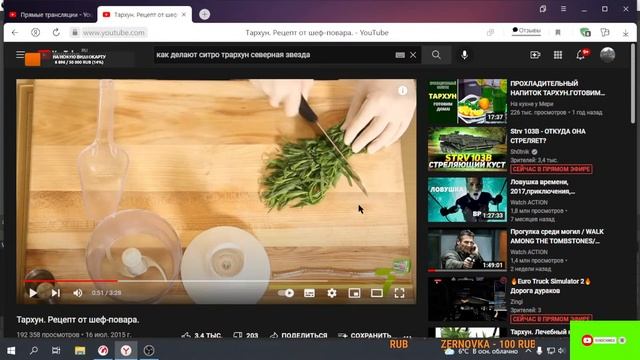Start voice search with microphone
This screenshot has height=360, width=640.
(x=464, y=55)
